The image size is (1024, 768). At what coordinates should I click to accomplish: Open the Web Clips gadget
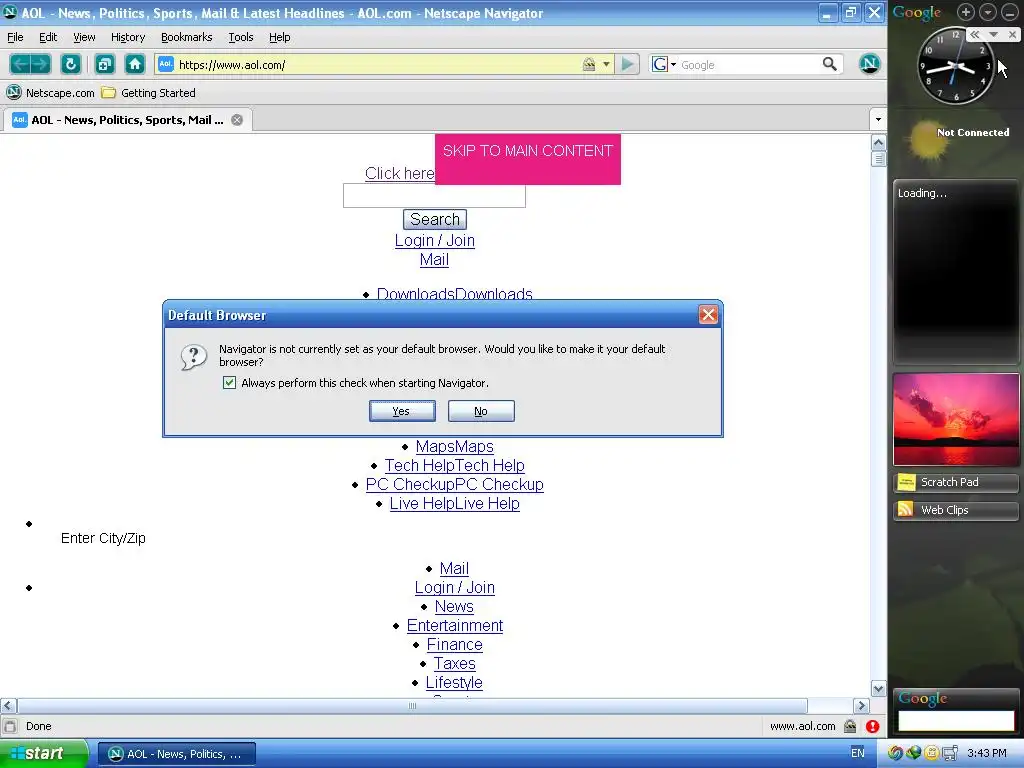[955, 510]
